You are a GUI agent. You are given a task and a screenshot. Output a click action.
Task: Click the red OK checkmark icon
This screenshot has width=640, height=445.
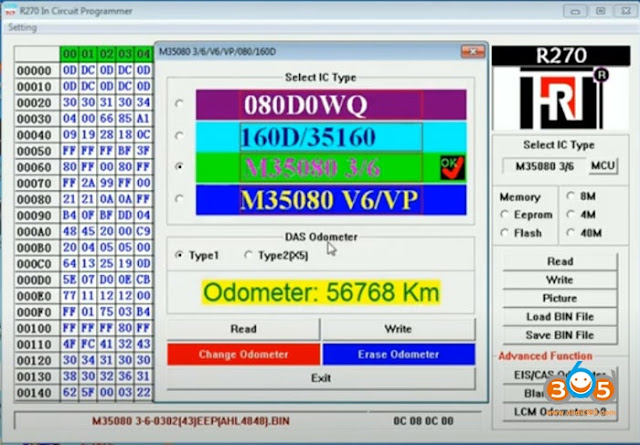pyautogui.click(x=452, y=167)
